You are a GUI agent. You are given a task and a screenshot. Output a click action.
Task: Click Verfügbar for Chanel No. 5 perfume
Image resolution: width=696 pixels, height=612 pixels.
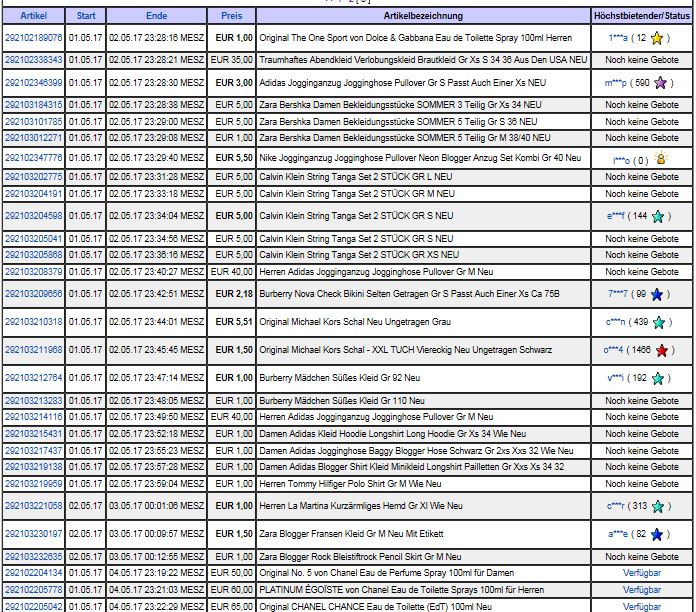coord(642,573)
